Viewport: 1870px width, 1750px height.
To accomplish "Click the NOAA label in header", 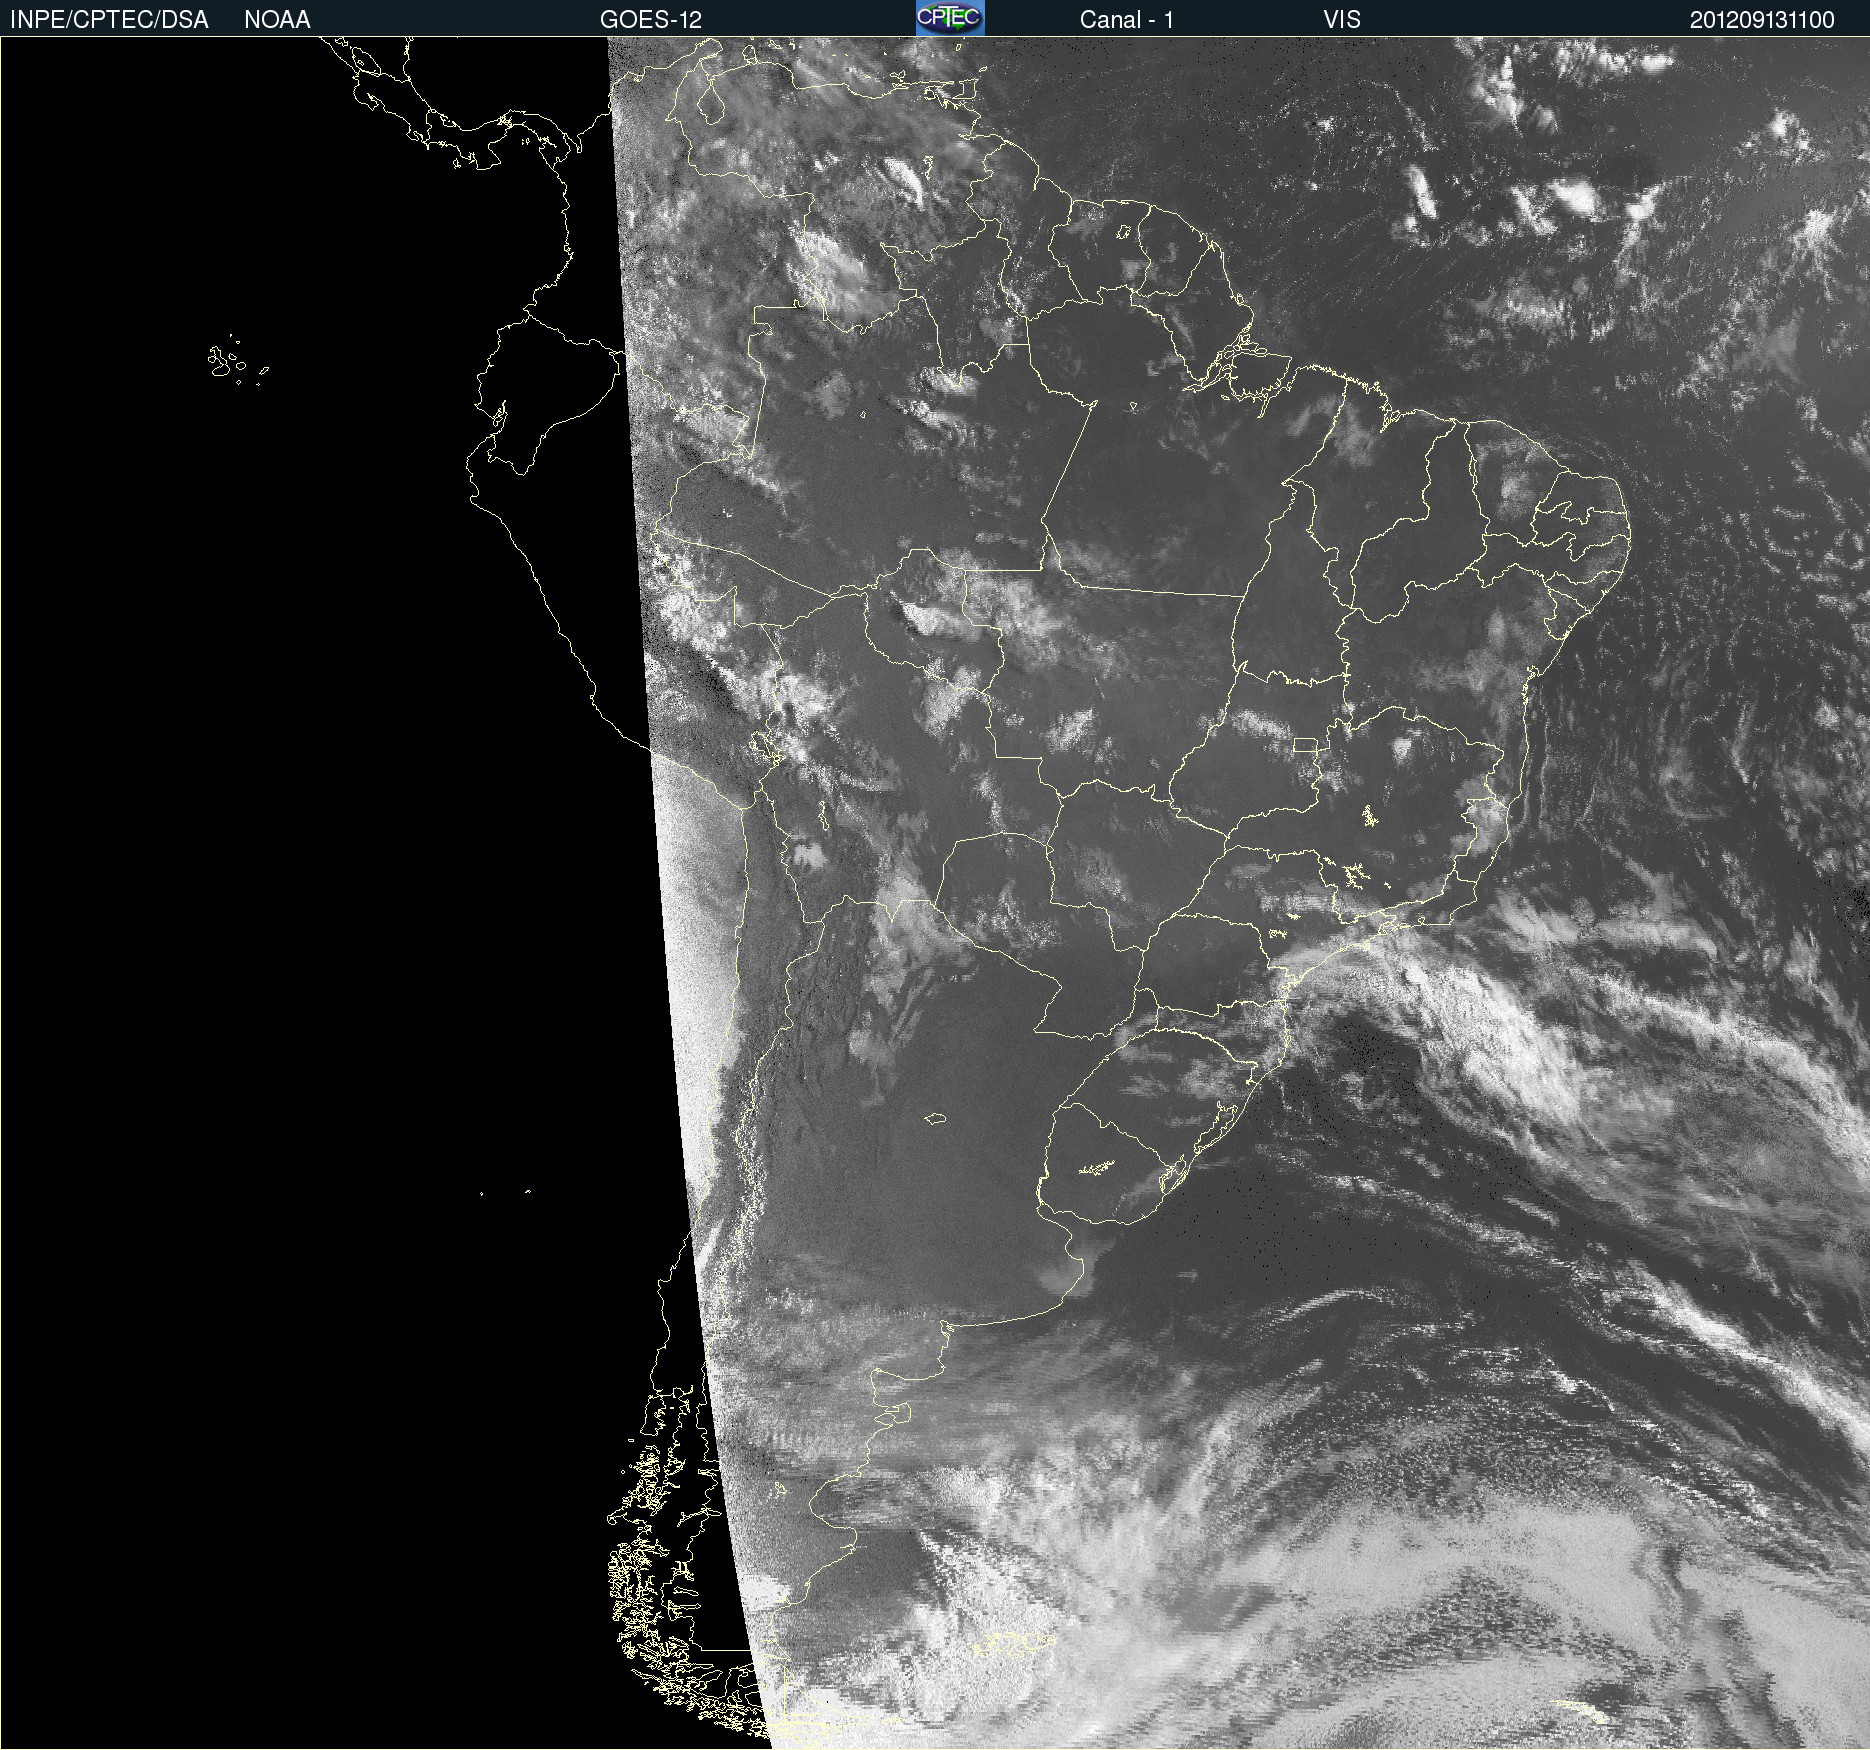I will pos(277,20).
